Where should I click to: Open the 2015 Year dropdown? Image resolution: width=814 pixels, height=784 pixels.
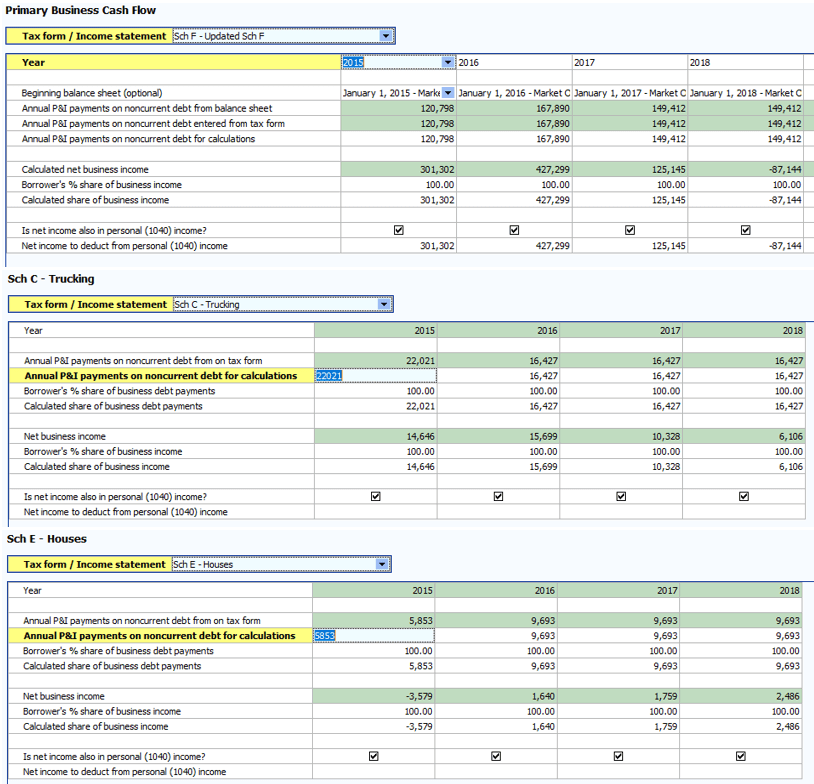[x=448, y=62]
